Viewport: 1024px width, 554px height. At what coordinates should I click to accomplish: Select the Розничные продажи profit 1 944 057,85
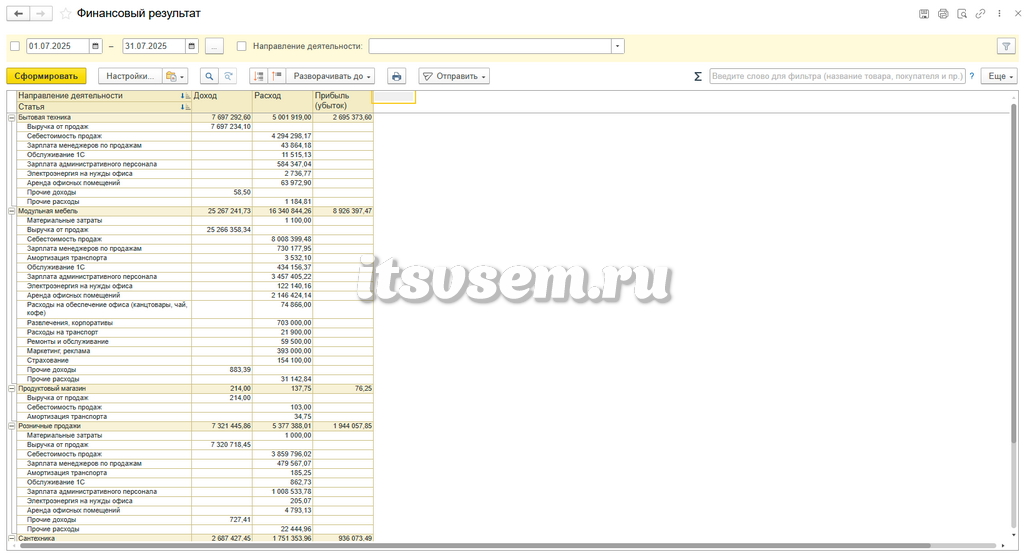343,426
